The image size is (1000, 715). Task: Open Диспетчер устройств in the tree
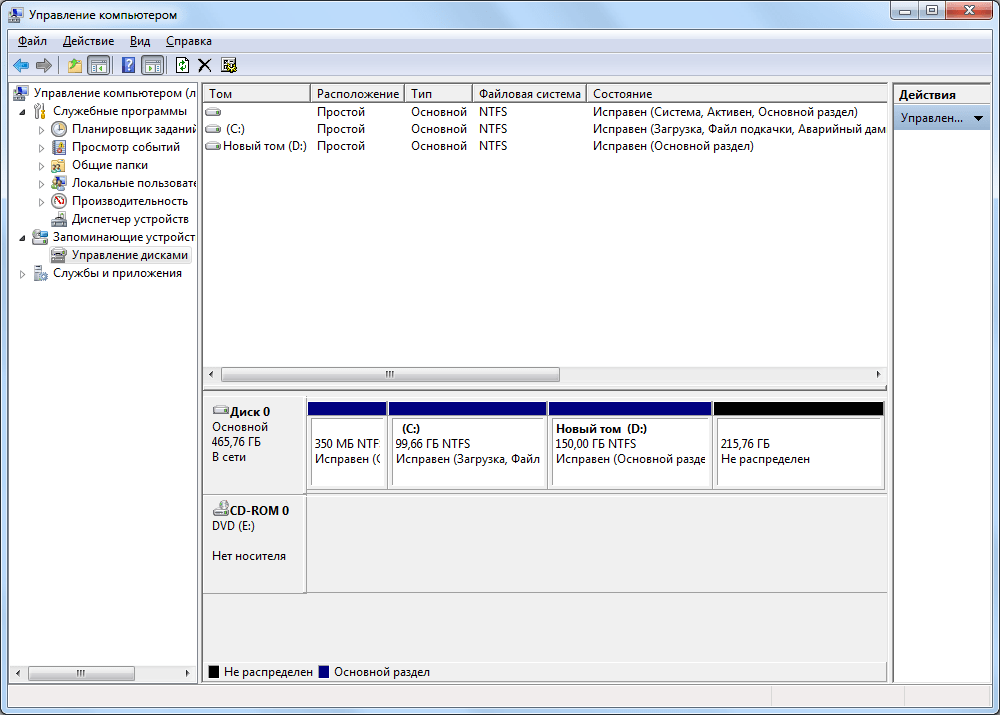pos(129,219)
